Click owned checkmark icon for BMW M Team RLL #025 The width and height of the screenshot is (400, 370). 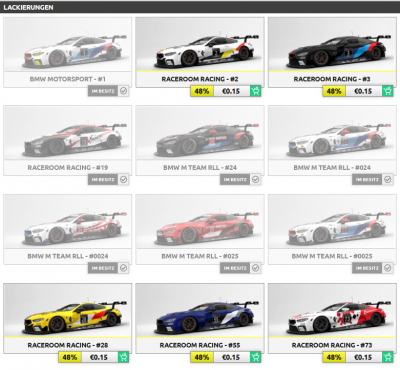click(x=255, y=268)
